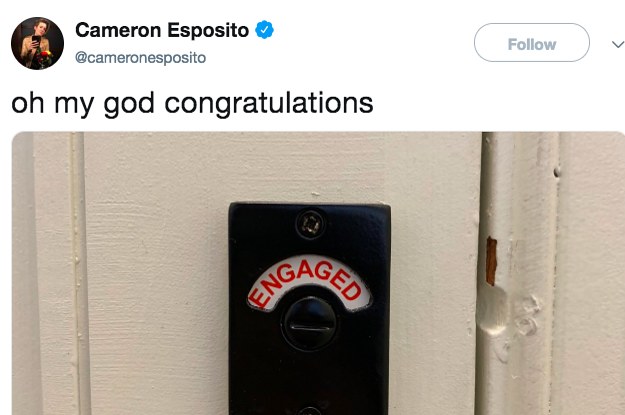Click the black lock plate in the photo
The width and height of the screenshot is (625, 415).
(309, 309)
